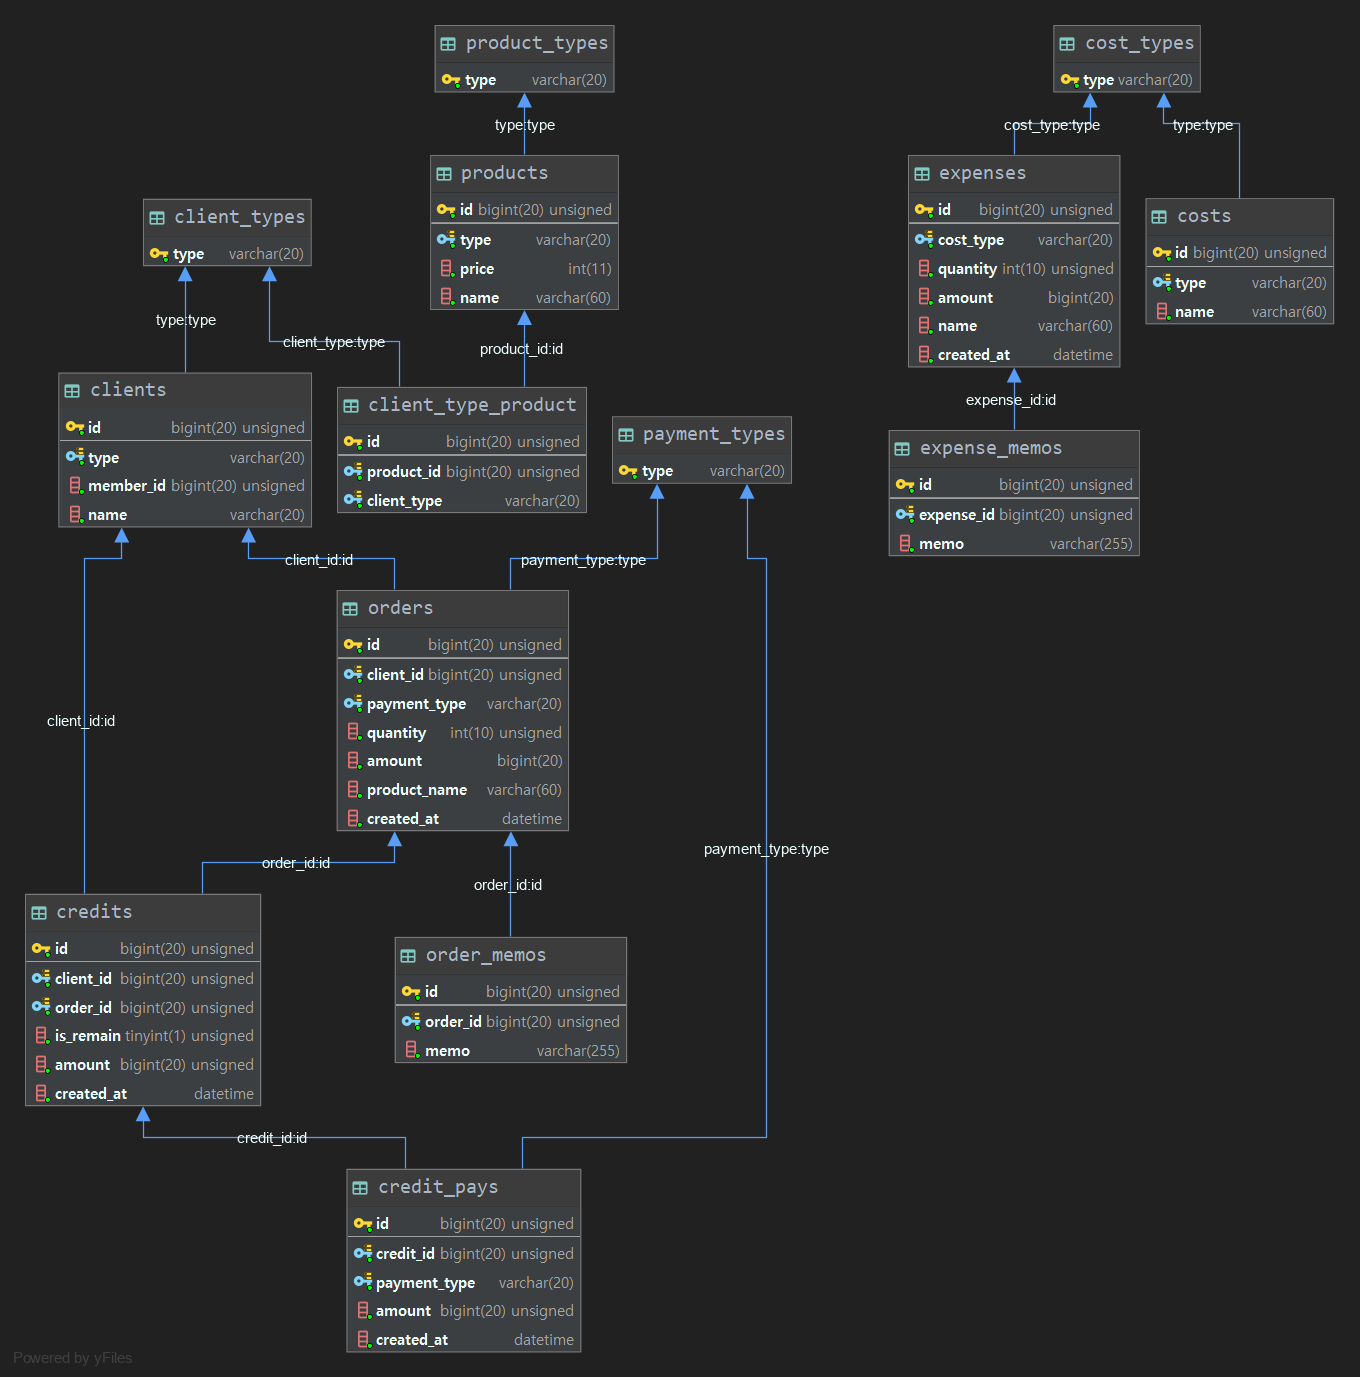Click the credit_pays table icon
Image resolution: width=1360 pixels, height=1377 pixels.
point(360,1188)
